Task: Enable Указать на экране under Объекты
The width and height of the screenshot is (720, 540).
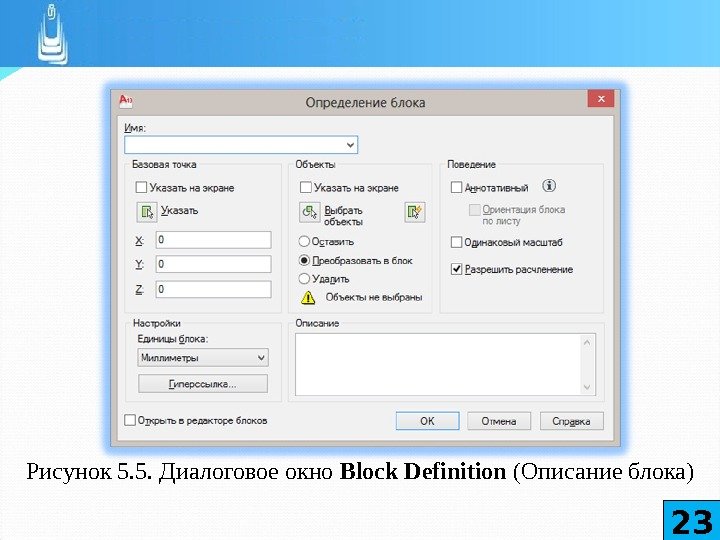Action: pyautogui.click(x=305, y=187)
